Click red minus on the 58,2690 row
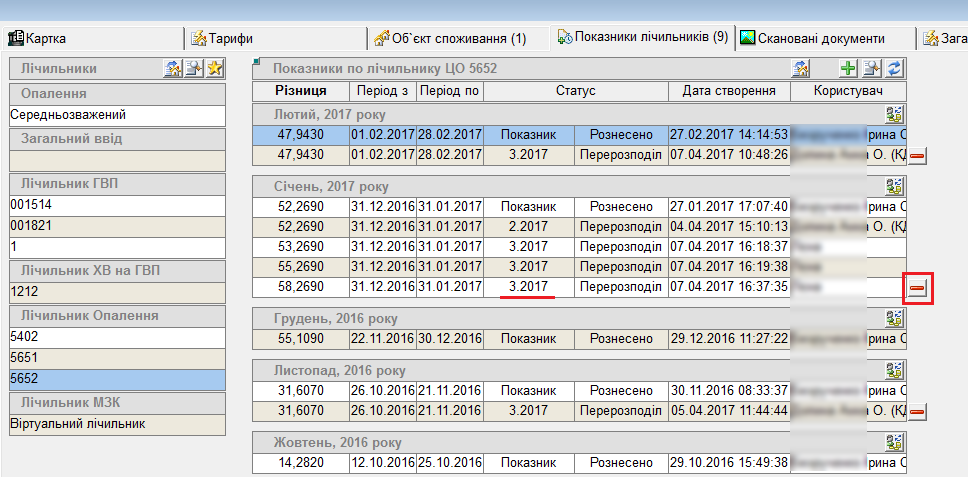 pyautogui.click(x=917, y=288)
